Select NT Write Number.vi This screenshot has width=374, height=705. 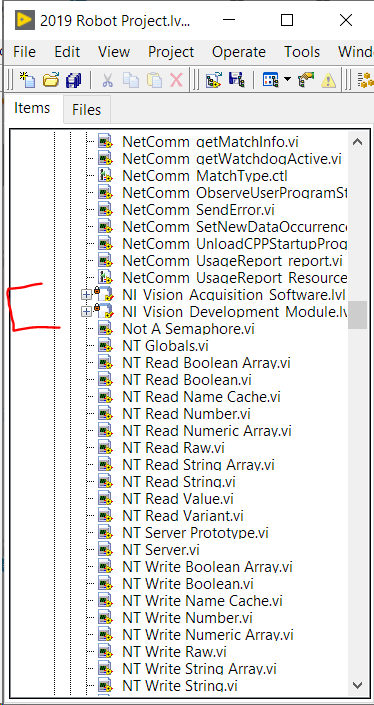(x=187, y=618)
